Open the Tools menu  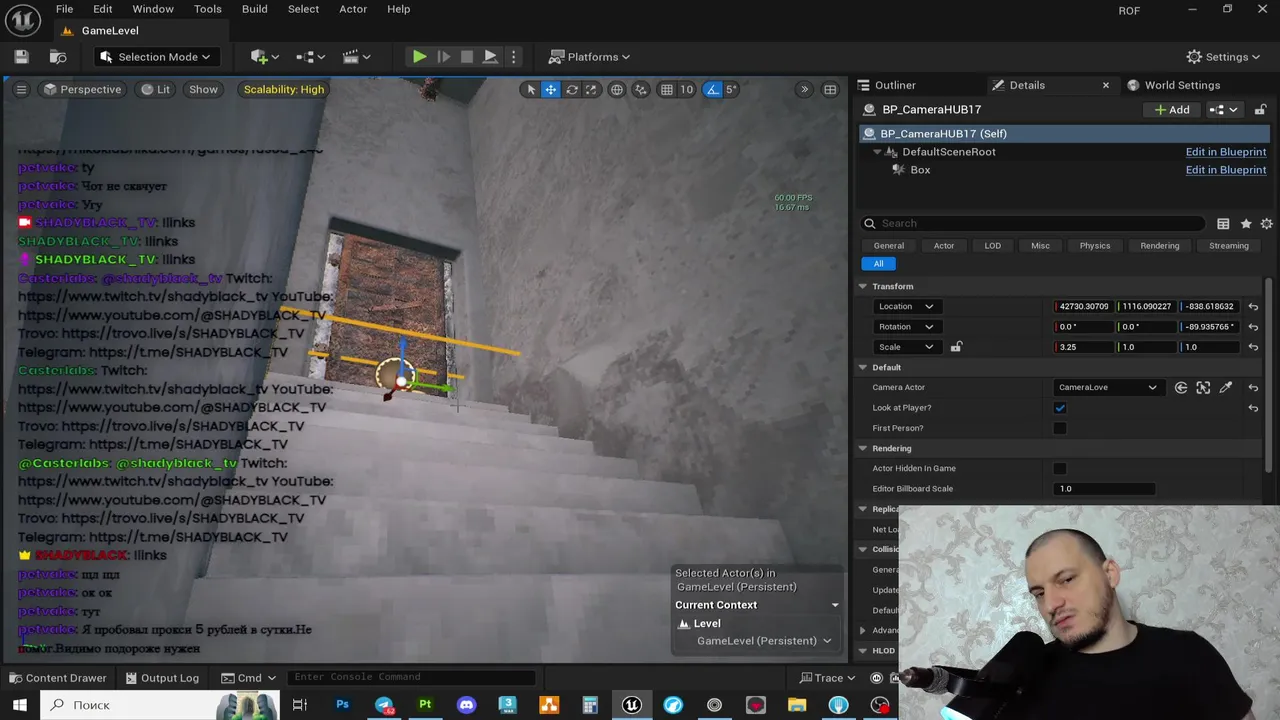click(208, 9)
